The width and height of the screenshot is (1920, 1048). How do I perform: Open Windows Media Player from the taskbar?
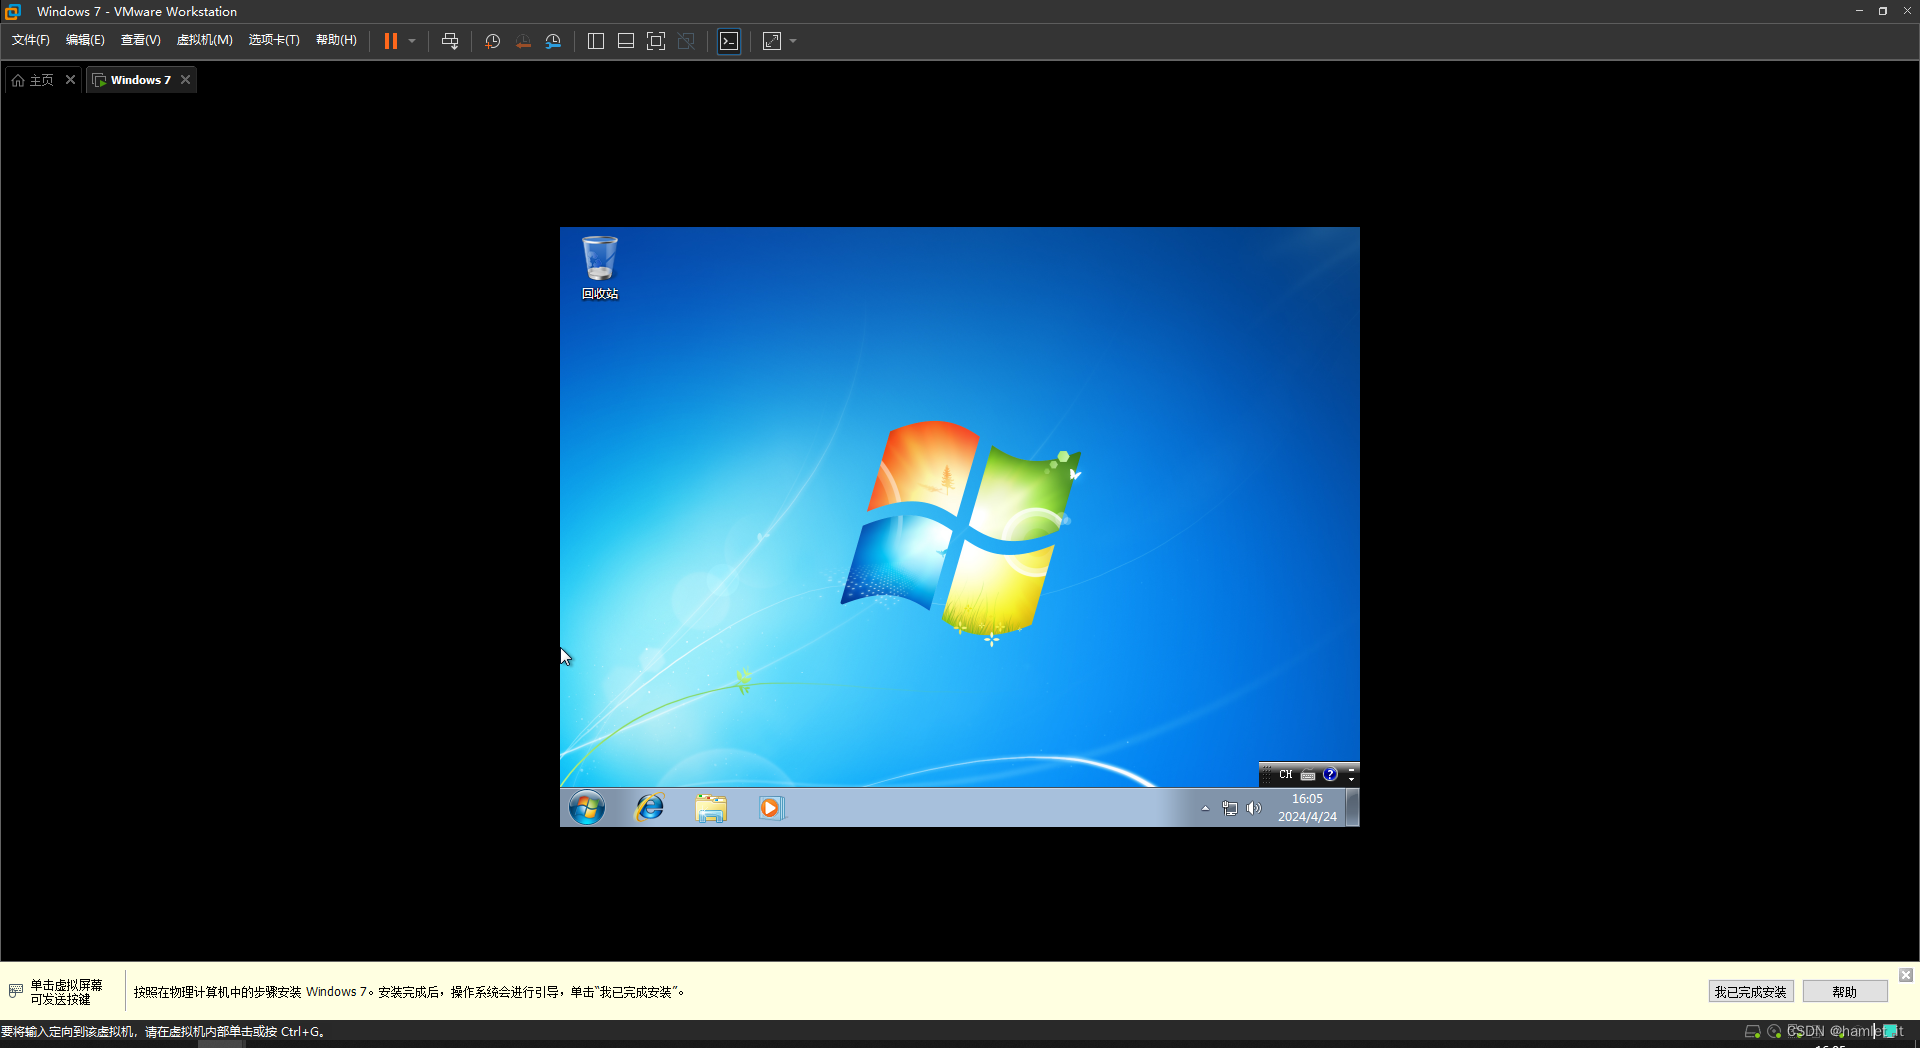[x=771, y=807]
